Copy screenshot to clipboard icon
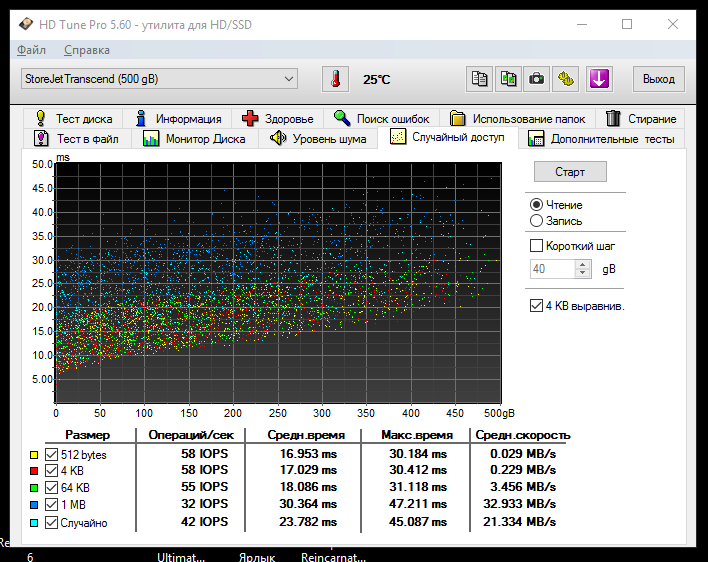The width and height of the screenshot is (708, 562). 509,79
